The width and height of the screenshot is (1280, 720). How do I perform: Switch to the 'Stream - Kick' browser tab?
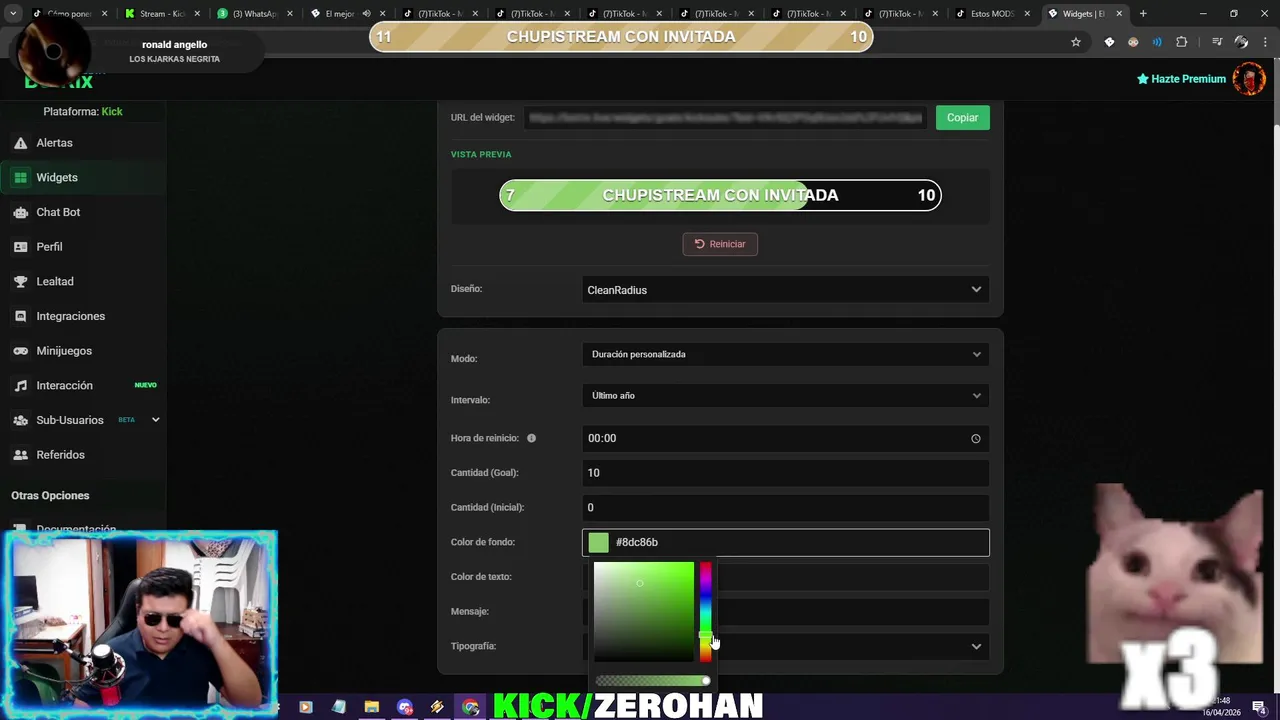(162, 14)
